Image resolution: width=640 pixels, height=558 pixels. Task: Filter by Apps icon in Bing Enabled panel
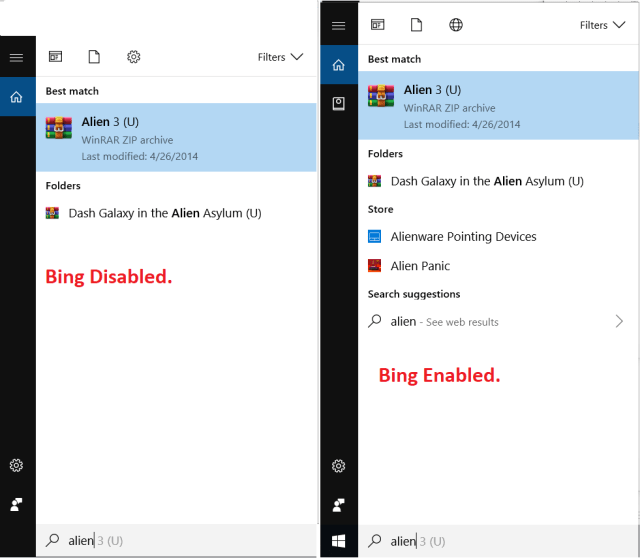pos(378,24)
